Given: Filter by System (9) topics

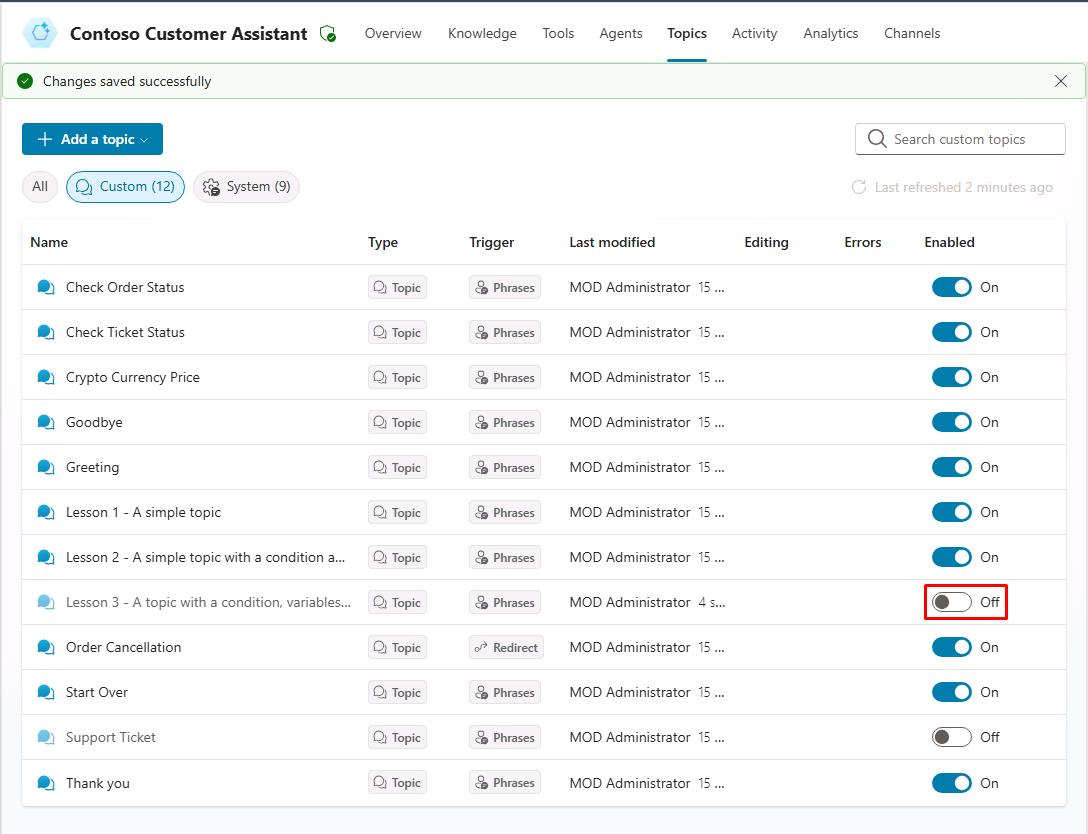Looking at the screenshot, I should tap(246, 187).
